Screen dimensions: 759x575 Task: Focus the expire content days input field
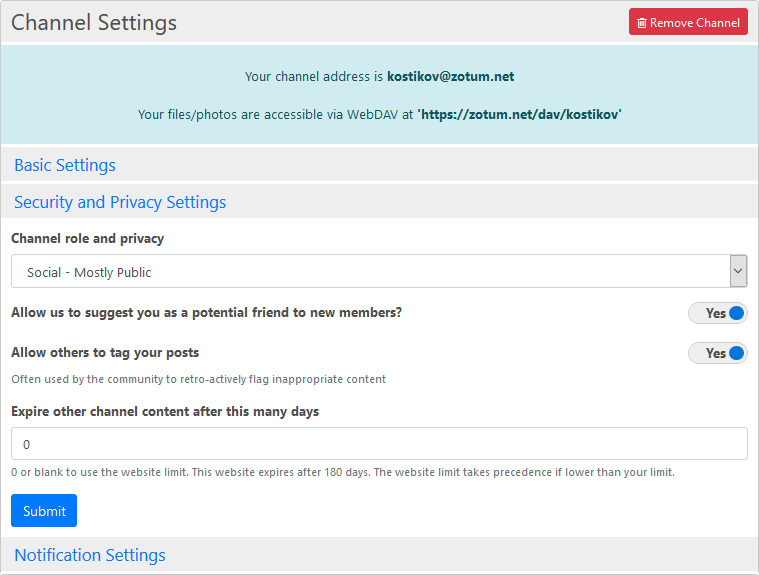click(x=379, y=444)
